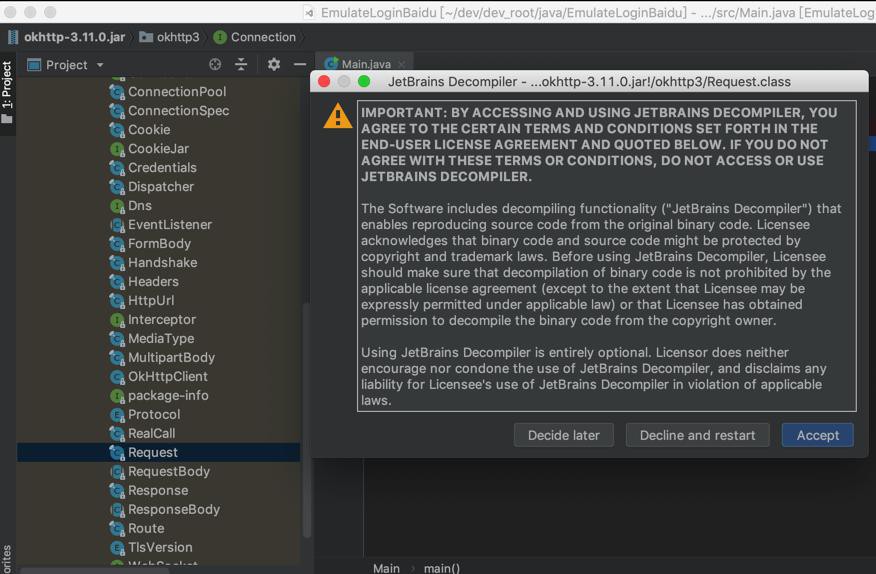Close the Main.java tab
The width and height of the screenshot is (876, 574).
401,64
